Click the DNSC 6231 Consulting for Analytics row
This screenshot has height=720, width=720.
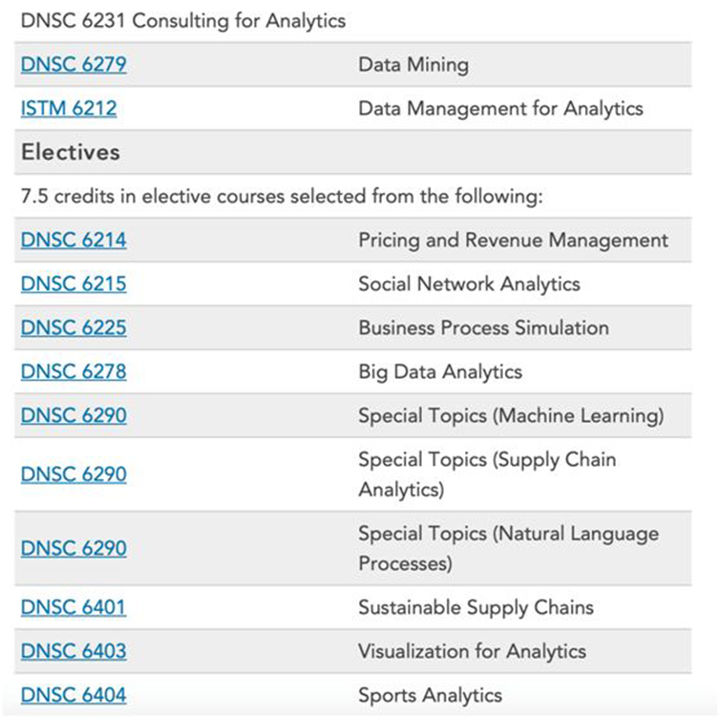click(x=183, y=21)
